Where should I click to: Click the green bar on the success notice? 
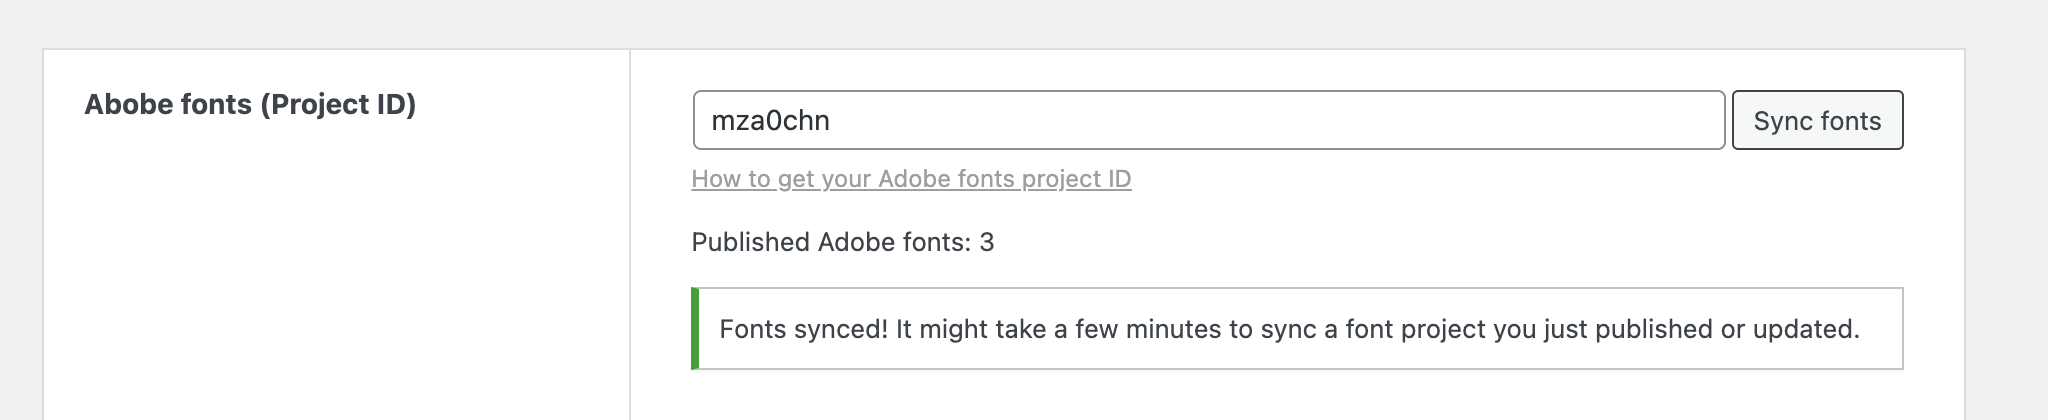[x=695, y=329]
